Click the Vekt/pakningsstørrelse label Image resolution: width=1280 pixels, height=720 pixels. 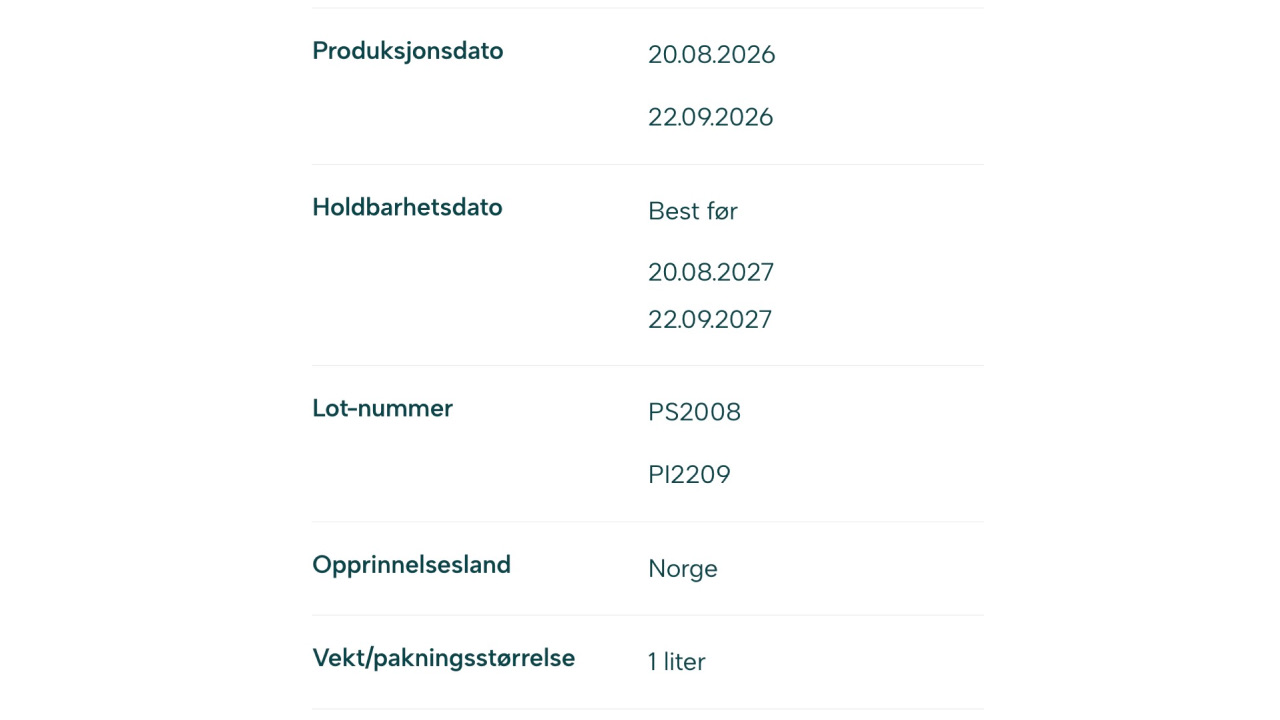click(x=443, y=658)
